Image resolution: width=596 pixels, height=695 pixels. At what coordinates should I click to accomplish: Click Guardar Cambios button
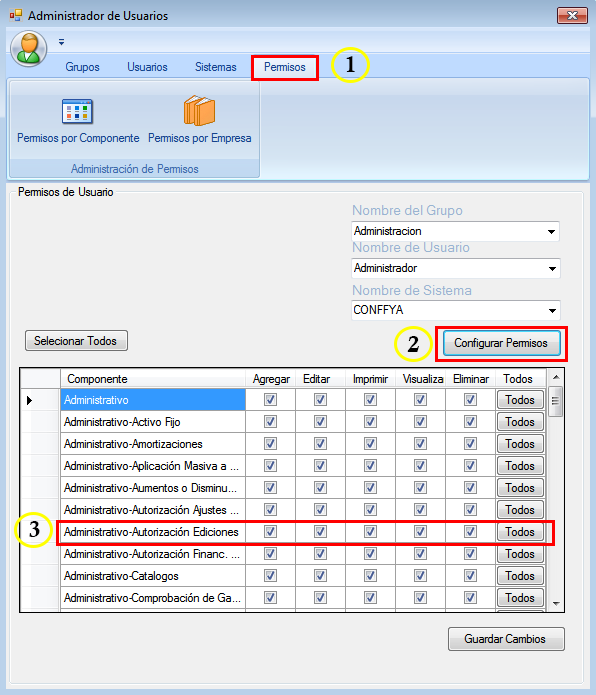[x=506, y=639]
